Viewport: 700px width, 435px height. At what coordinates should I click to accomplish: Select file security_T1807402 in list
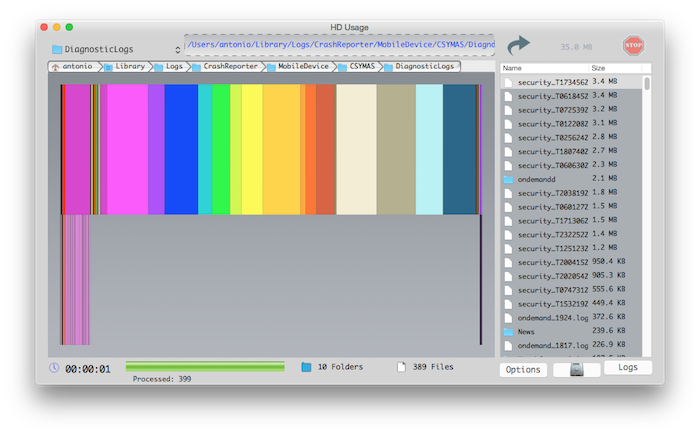(571, 151)
